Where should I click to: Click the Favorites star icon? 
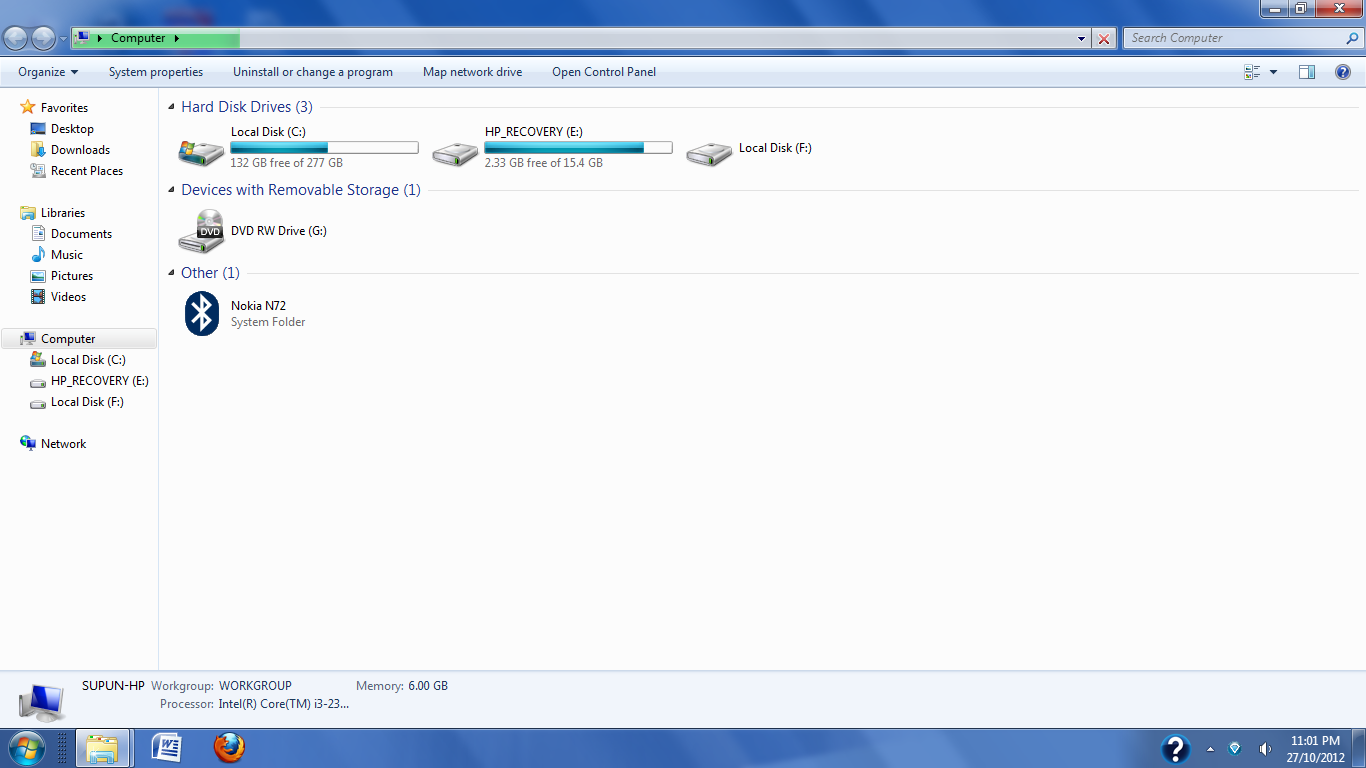(28, 107)
